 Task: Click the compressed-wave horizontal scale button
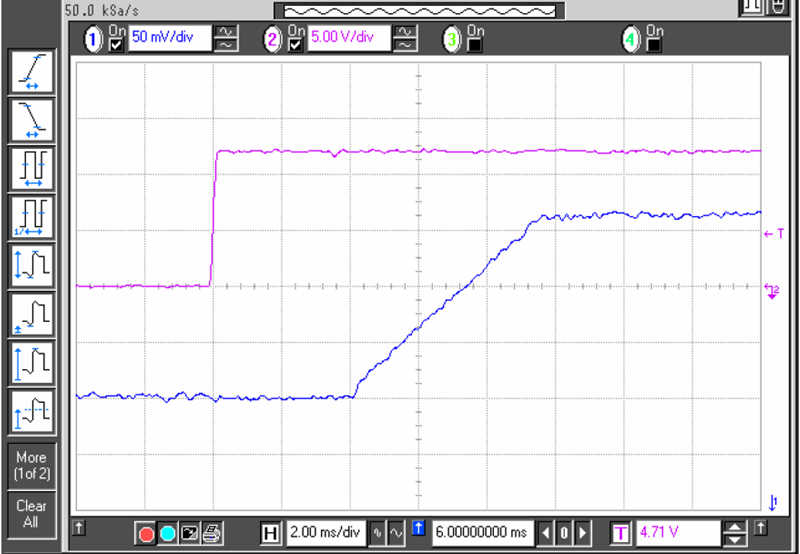coord(378,533)
